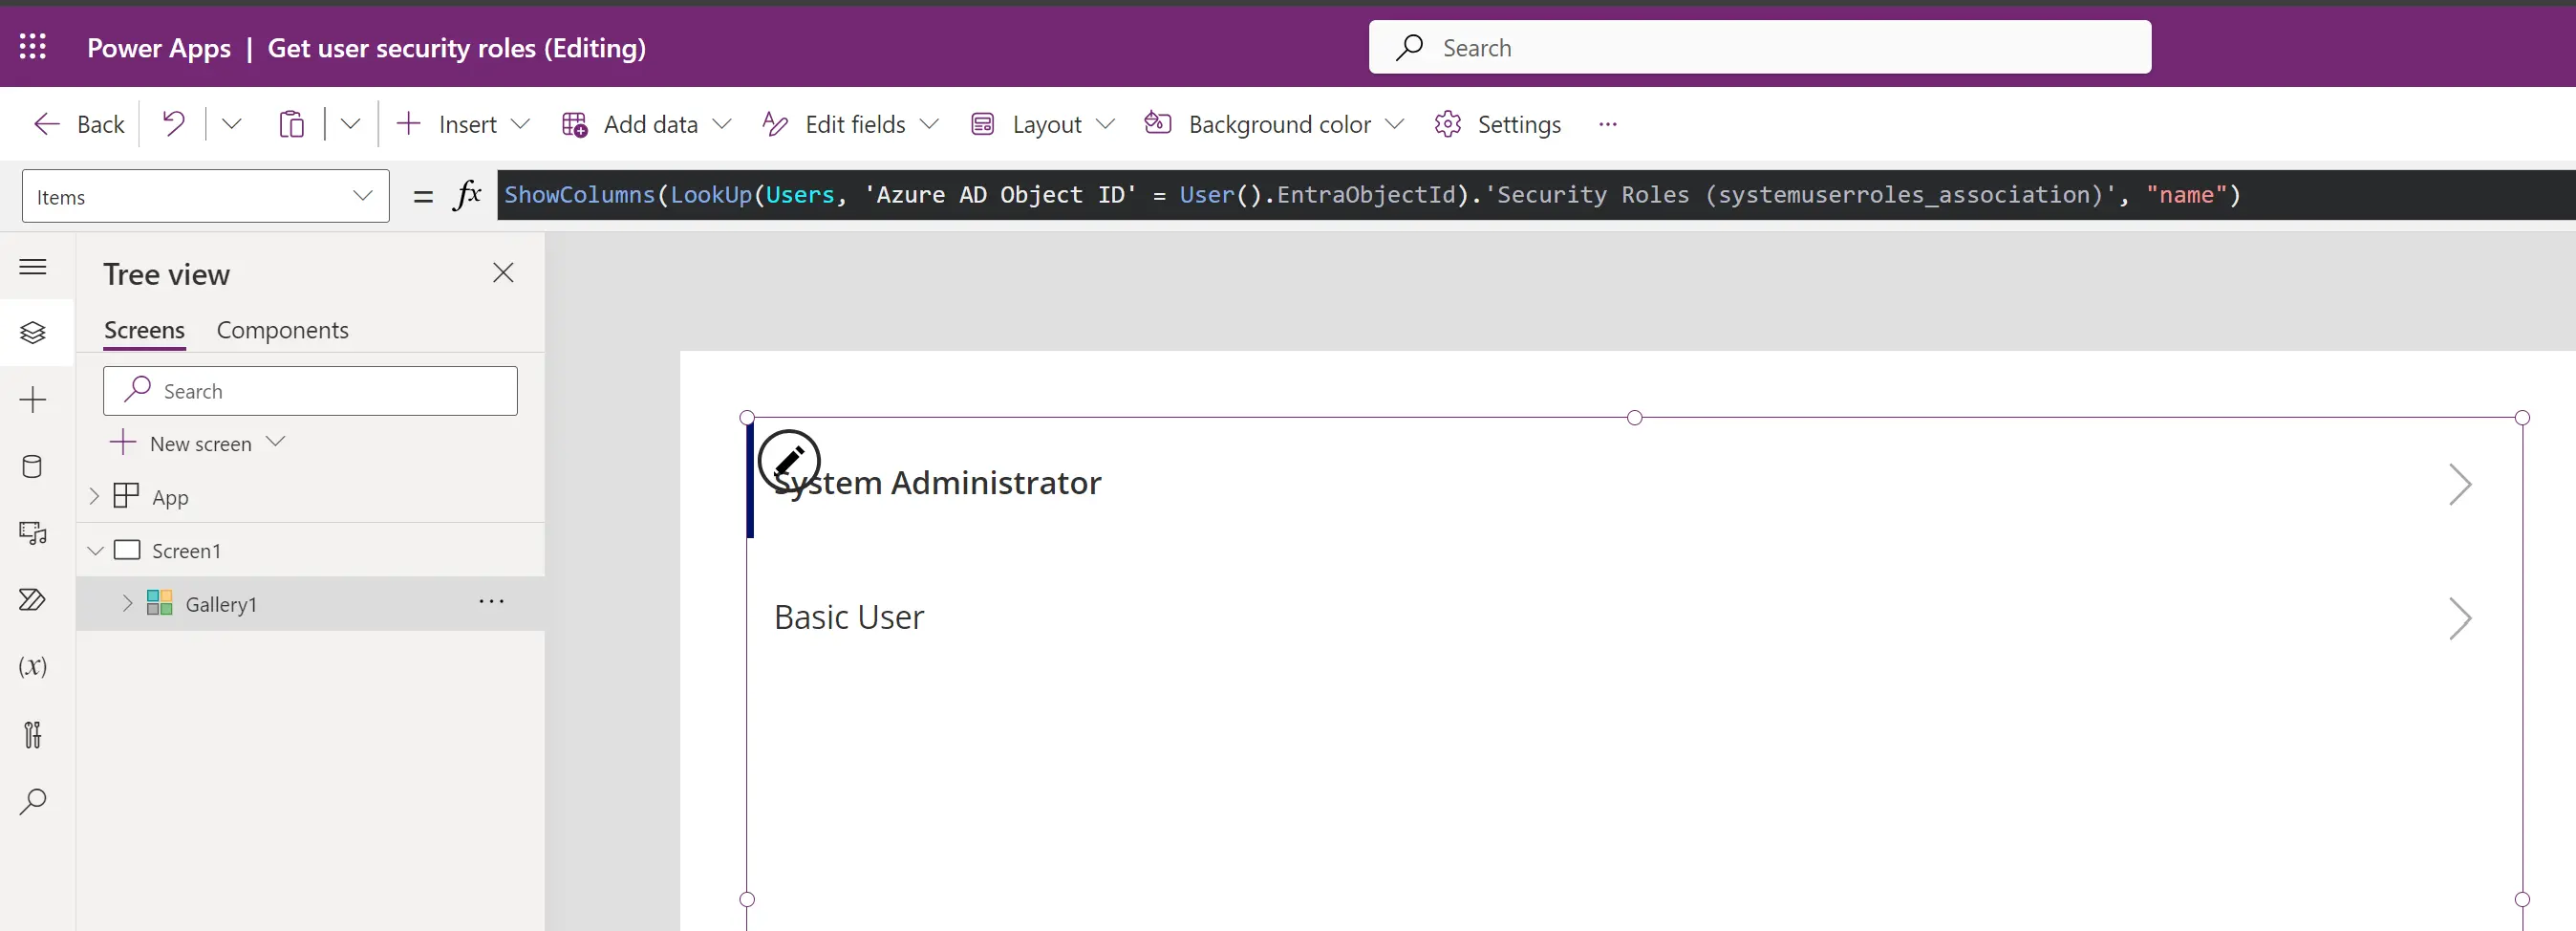The image size is (2576, 931).
Task: Click the Undo icon in toolbar
Action: (x=174, y=124)
